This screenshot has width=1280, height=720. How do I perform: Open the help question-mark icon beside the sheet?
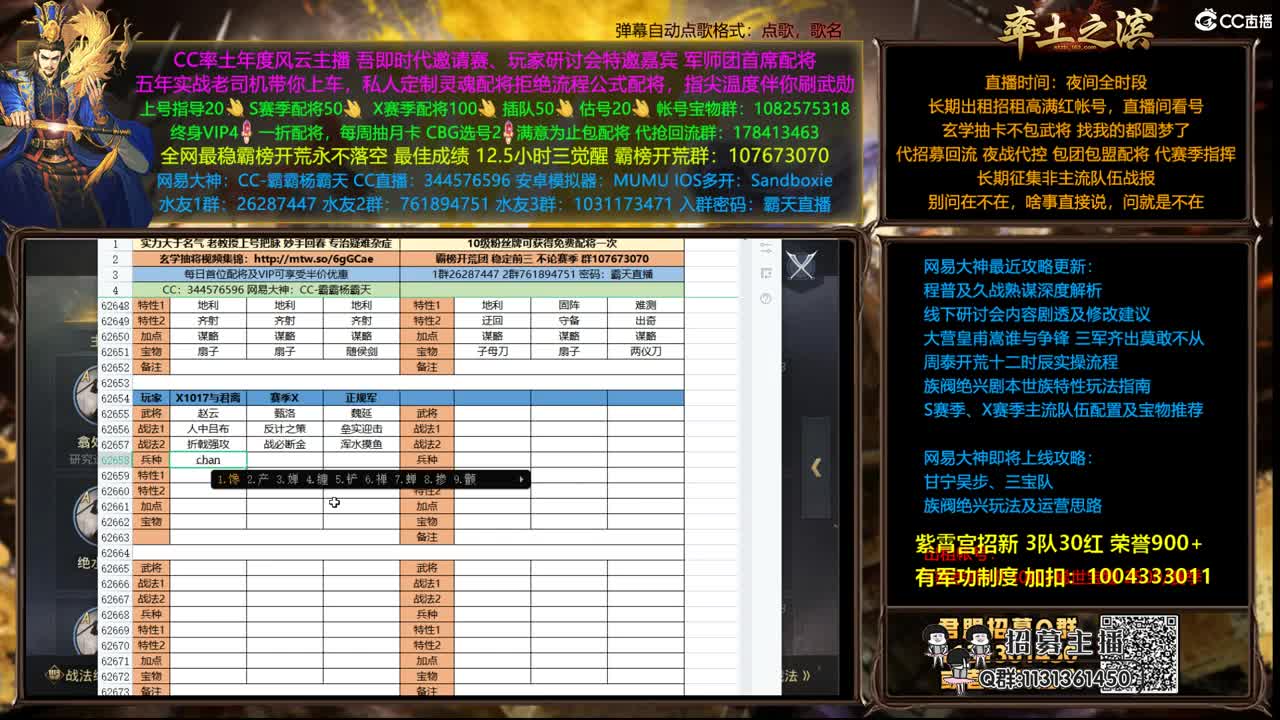[x=766, y=298]
